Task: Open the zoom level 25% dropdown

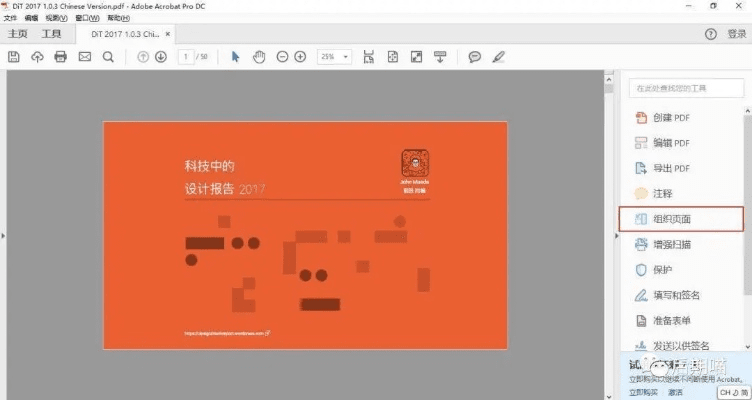Action: point(334,57)
